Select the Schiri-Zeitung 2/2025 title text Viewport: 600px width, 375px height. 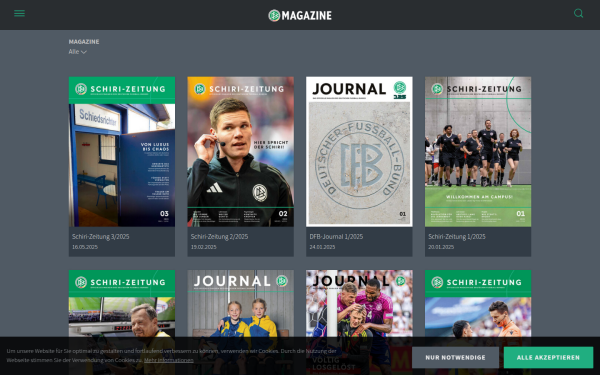(219, 236)
